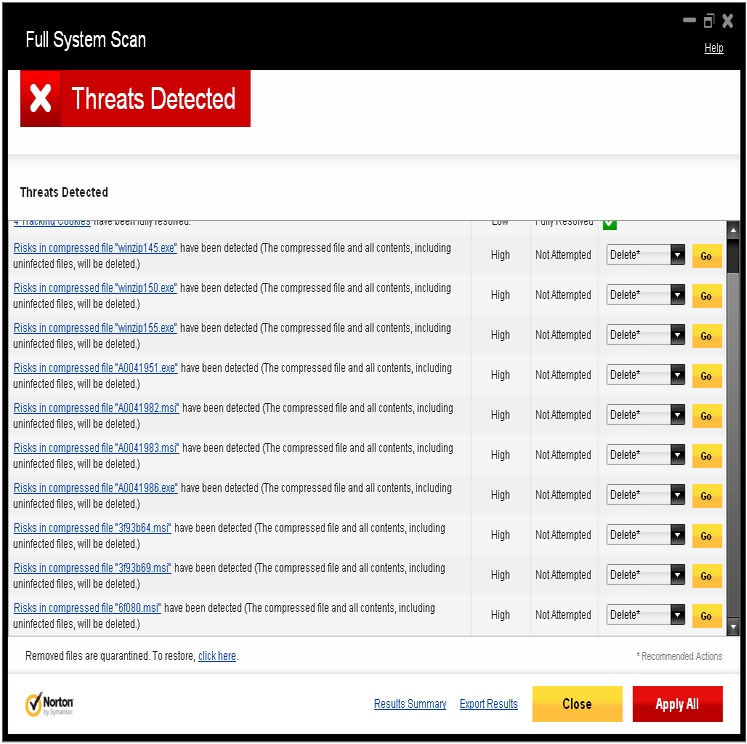Click 'High' severity for winzip150.exe row
The height and width of the screenshot is (744, 747).
[500, 295]
